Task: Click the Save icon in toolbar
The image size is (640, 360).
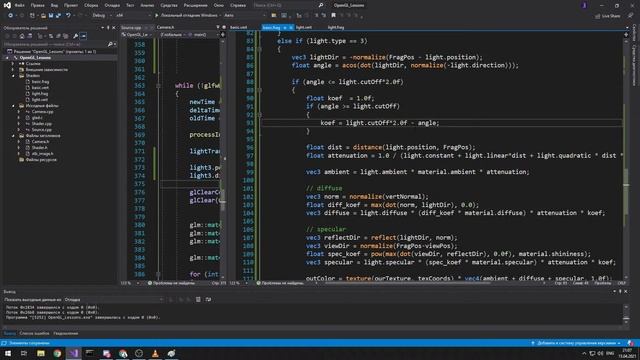Action: point(51,16)
